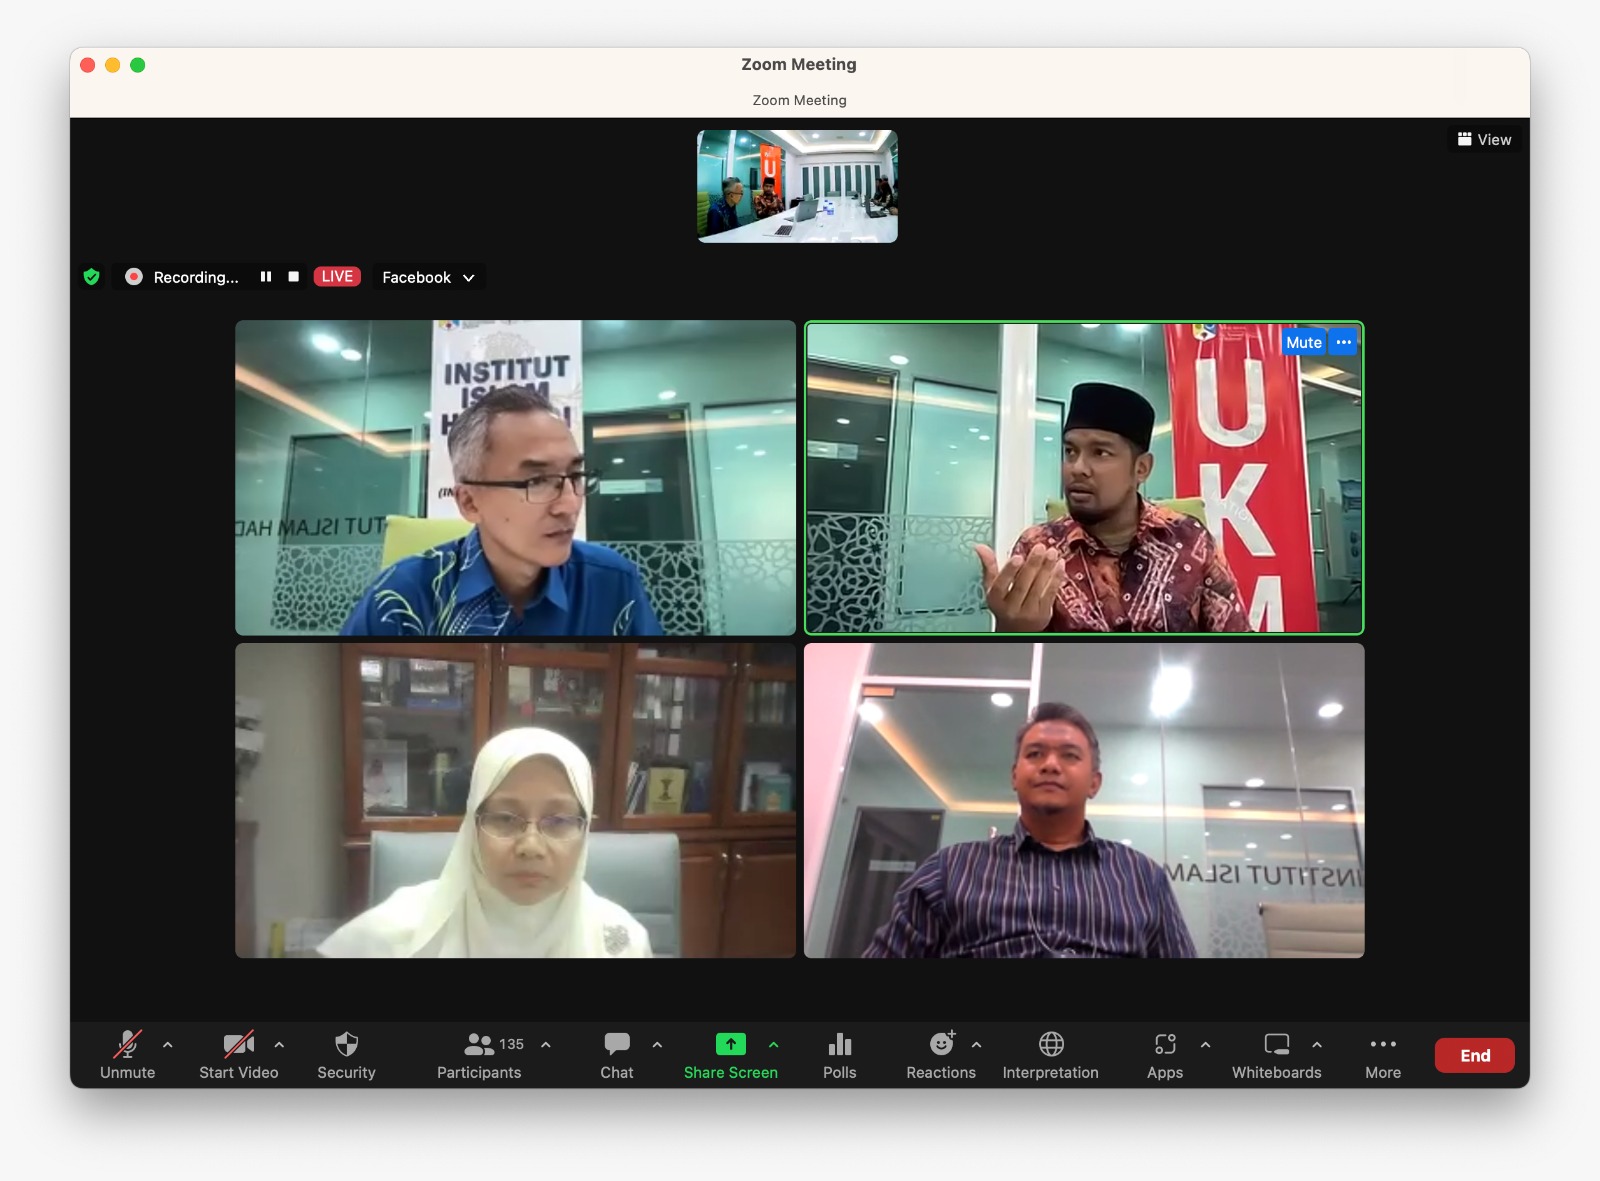
Task: Mute the active speaker via Mute button
Action: click(x=1303, y=342)
